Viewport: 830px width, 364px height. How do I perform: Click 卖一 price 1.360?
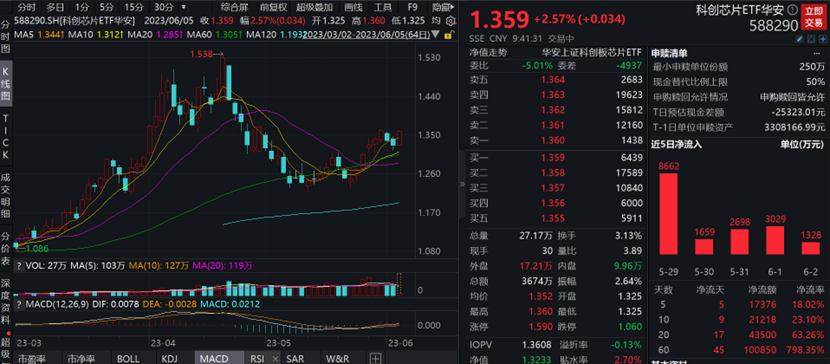coord(553,141)
